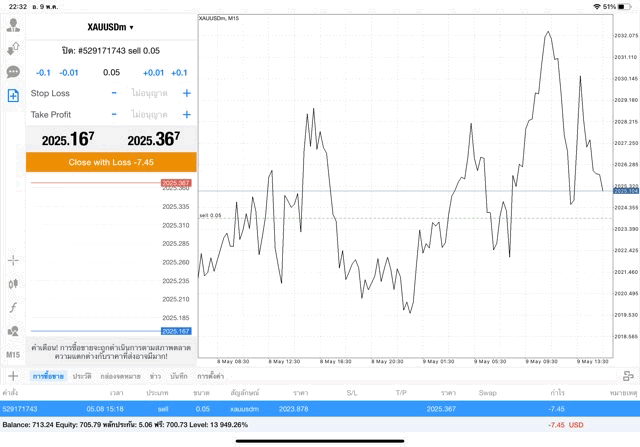Open the objects shapes icon
Screen dimensions: 640x447
coord(13,331)
